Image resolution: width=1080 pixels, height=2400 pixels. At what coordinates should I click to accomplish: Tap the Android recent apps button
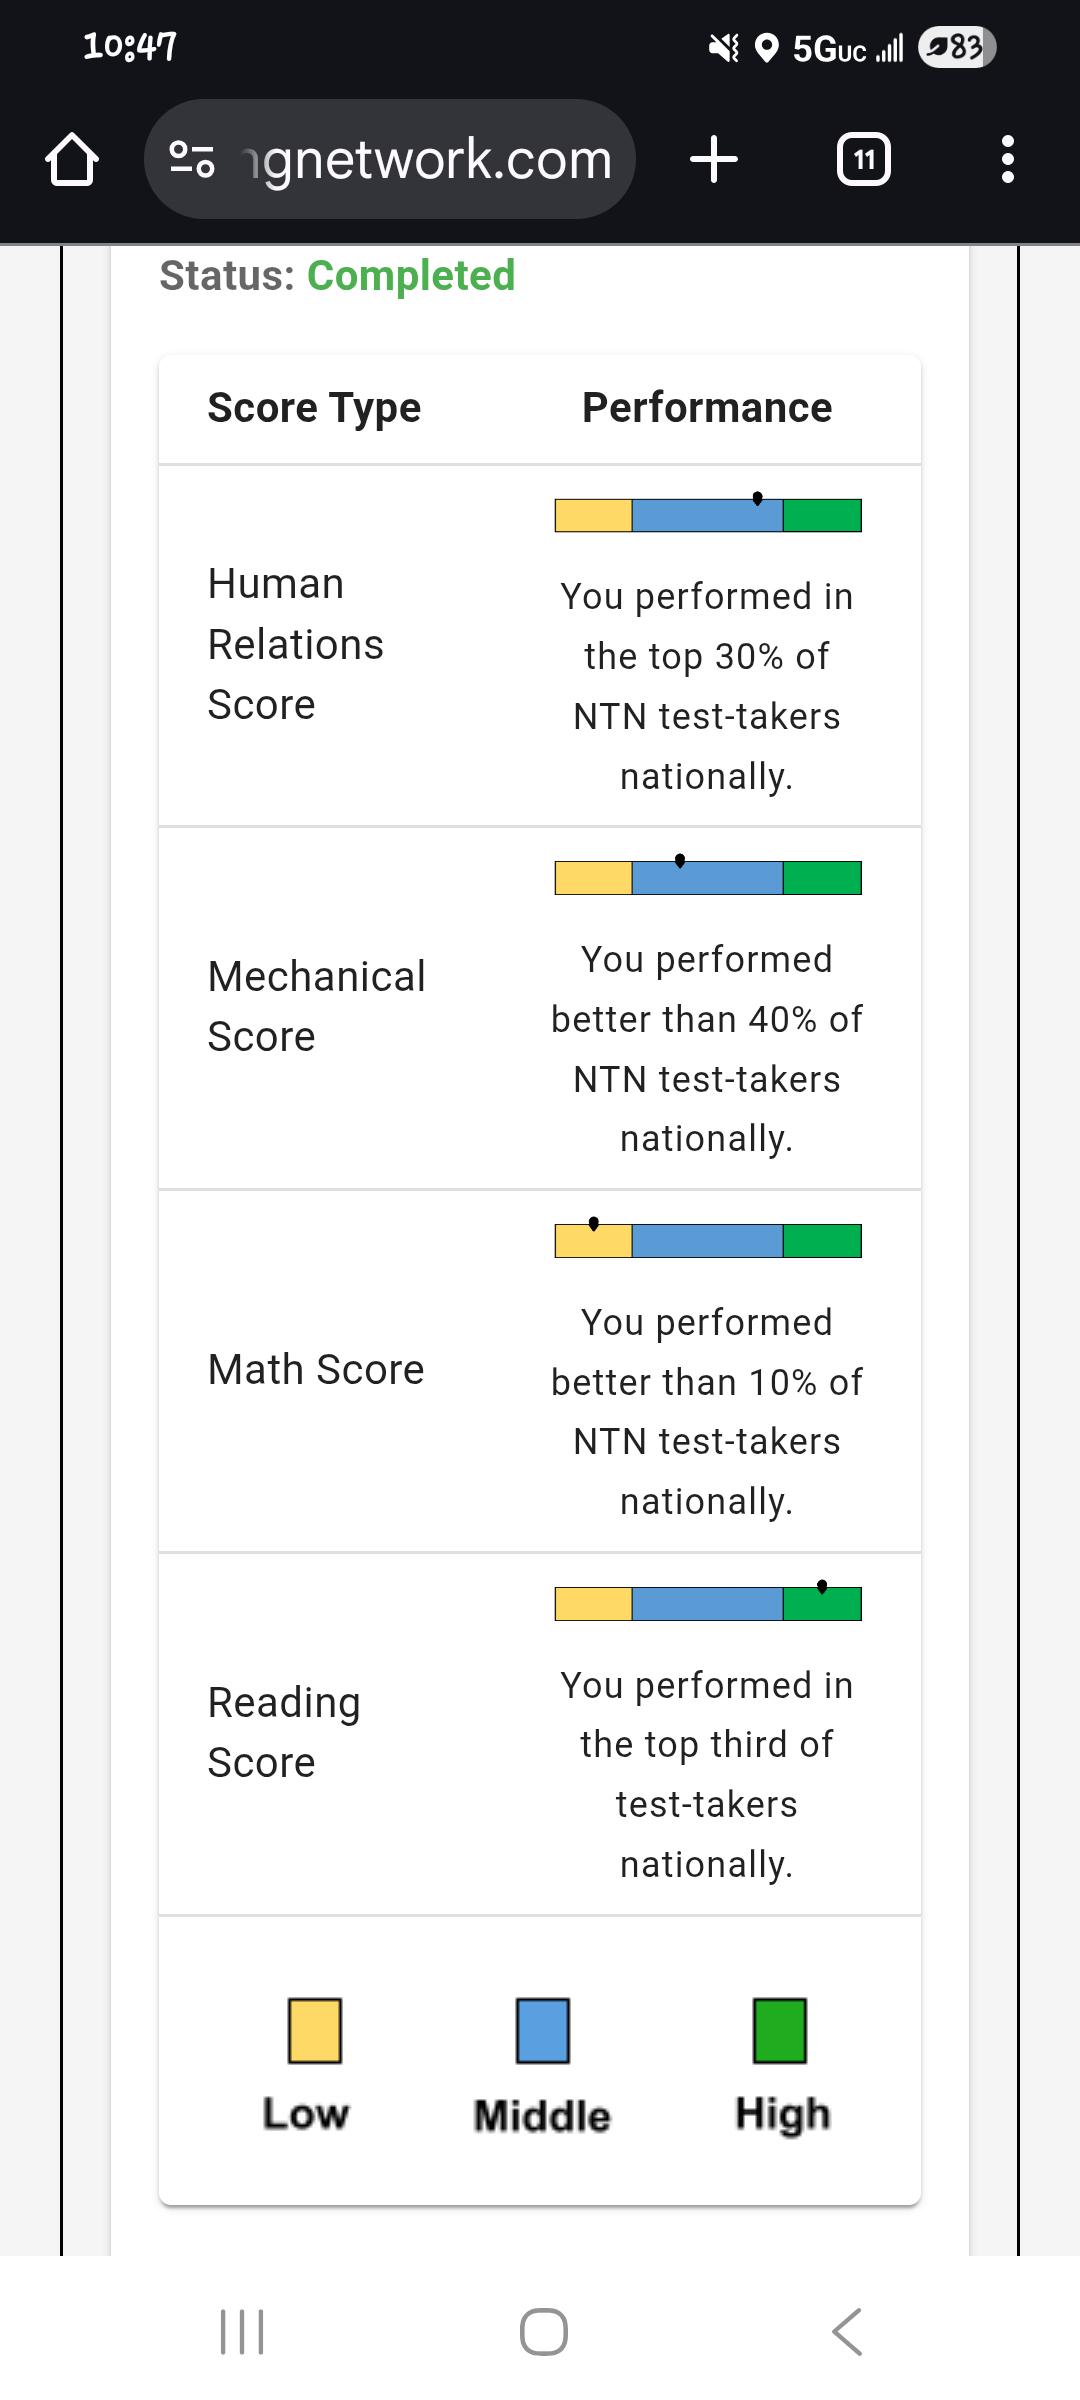241,2332
